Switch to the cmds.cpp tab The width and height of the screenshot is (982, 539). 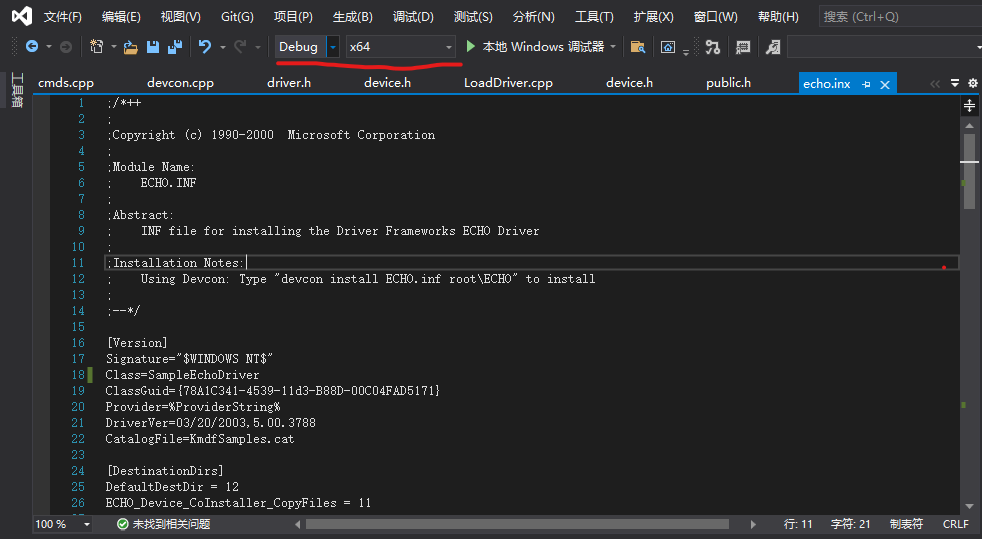click(x=66, y=83)
